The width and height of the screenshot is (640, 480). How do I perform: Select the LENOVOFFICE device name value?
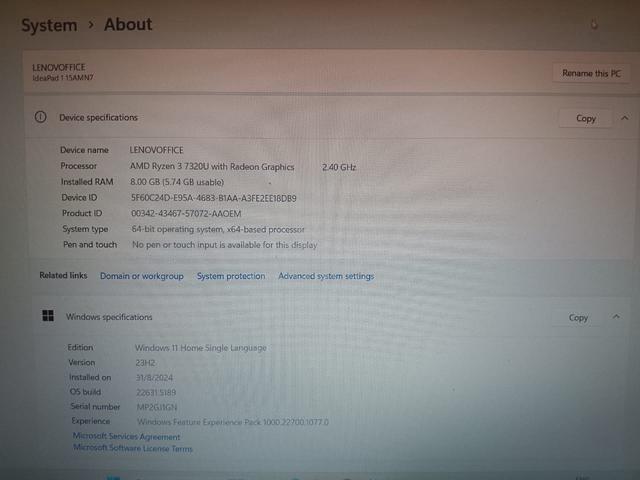(x=156, y=150)
